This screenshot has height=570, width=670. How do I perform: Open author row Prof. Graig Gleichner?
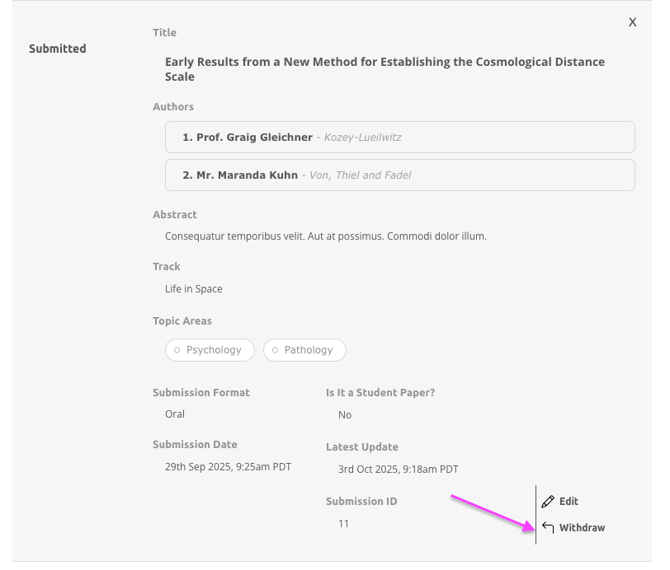pos(399,137)
